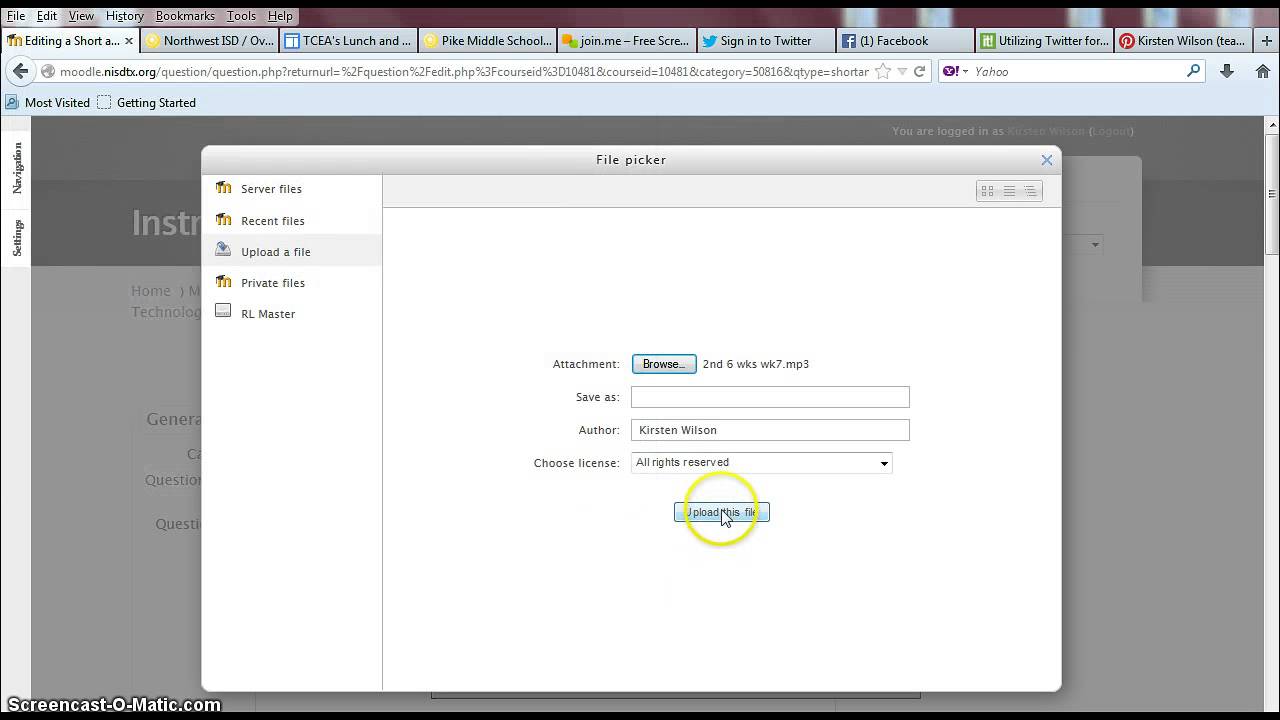Switch file picker to icon view
This screenshot has width=1280, height=720.
tap(988, 191)
